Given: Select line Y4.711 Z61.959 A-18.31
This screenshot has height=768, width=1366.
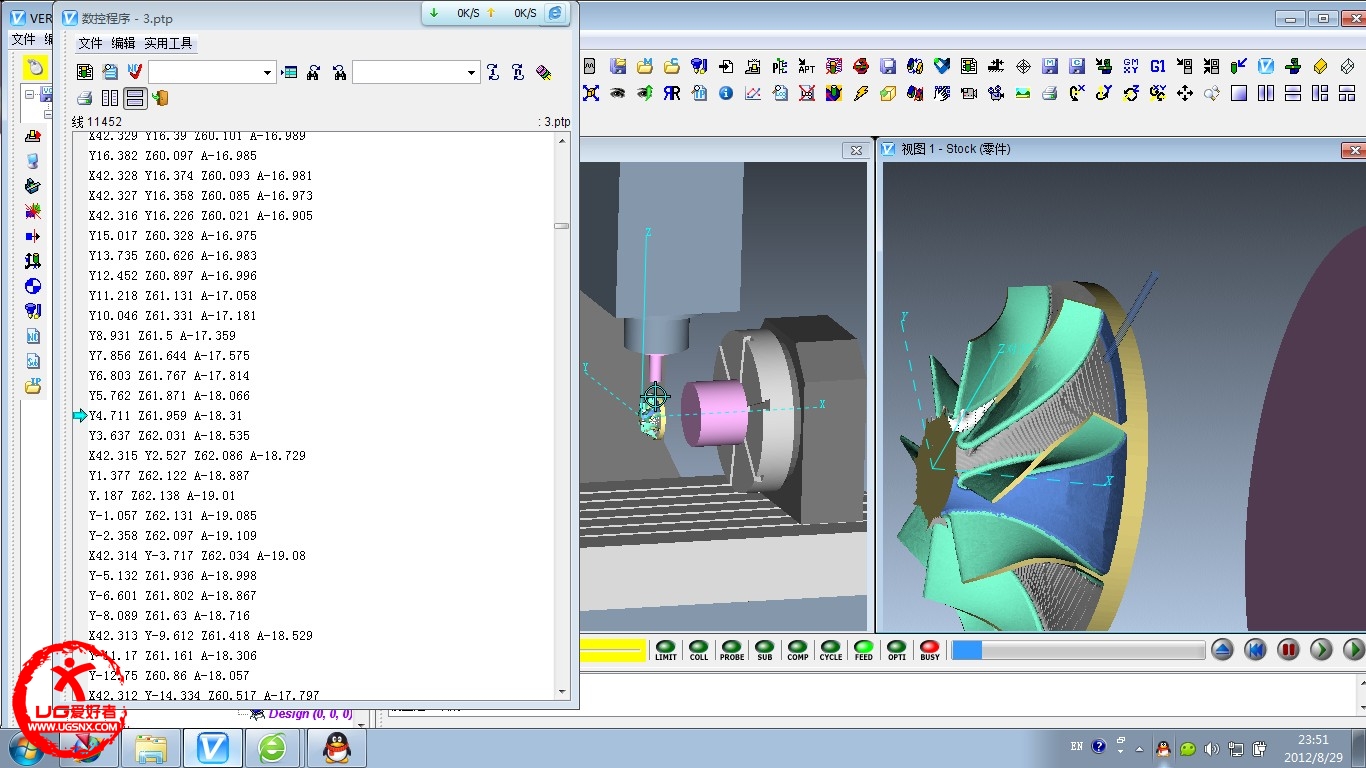Looking at the screenshot, I should coord(165,416).
